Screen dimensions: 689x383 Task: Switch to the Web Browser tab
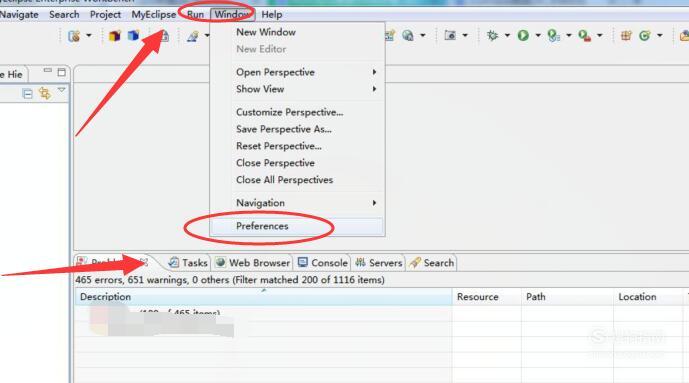point(253,263)
